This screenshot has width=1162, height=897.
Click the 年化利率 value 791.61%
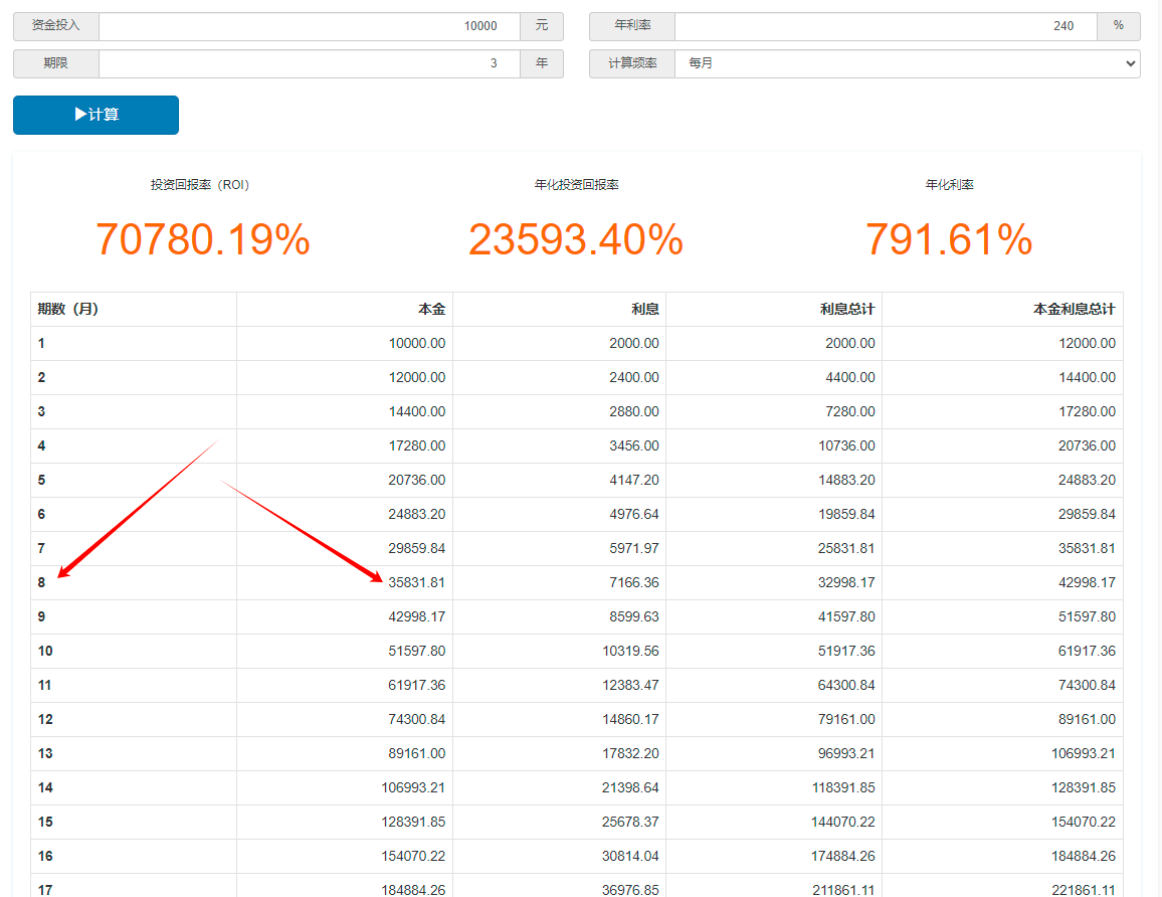[949, 239]
